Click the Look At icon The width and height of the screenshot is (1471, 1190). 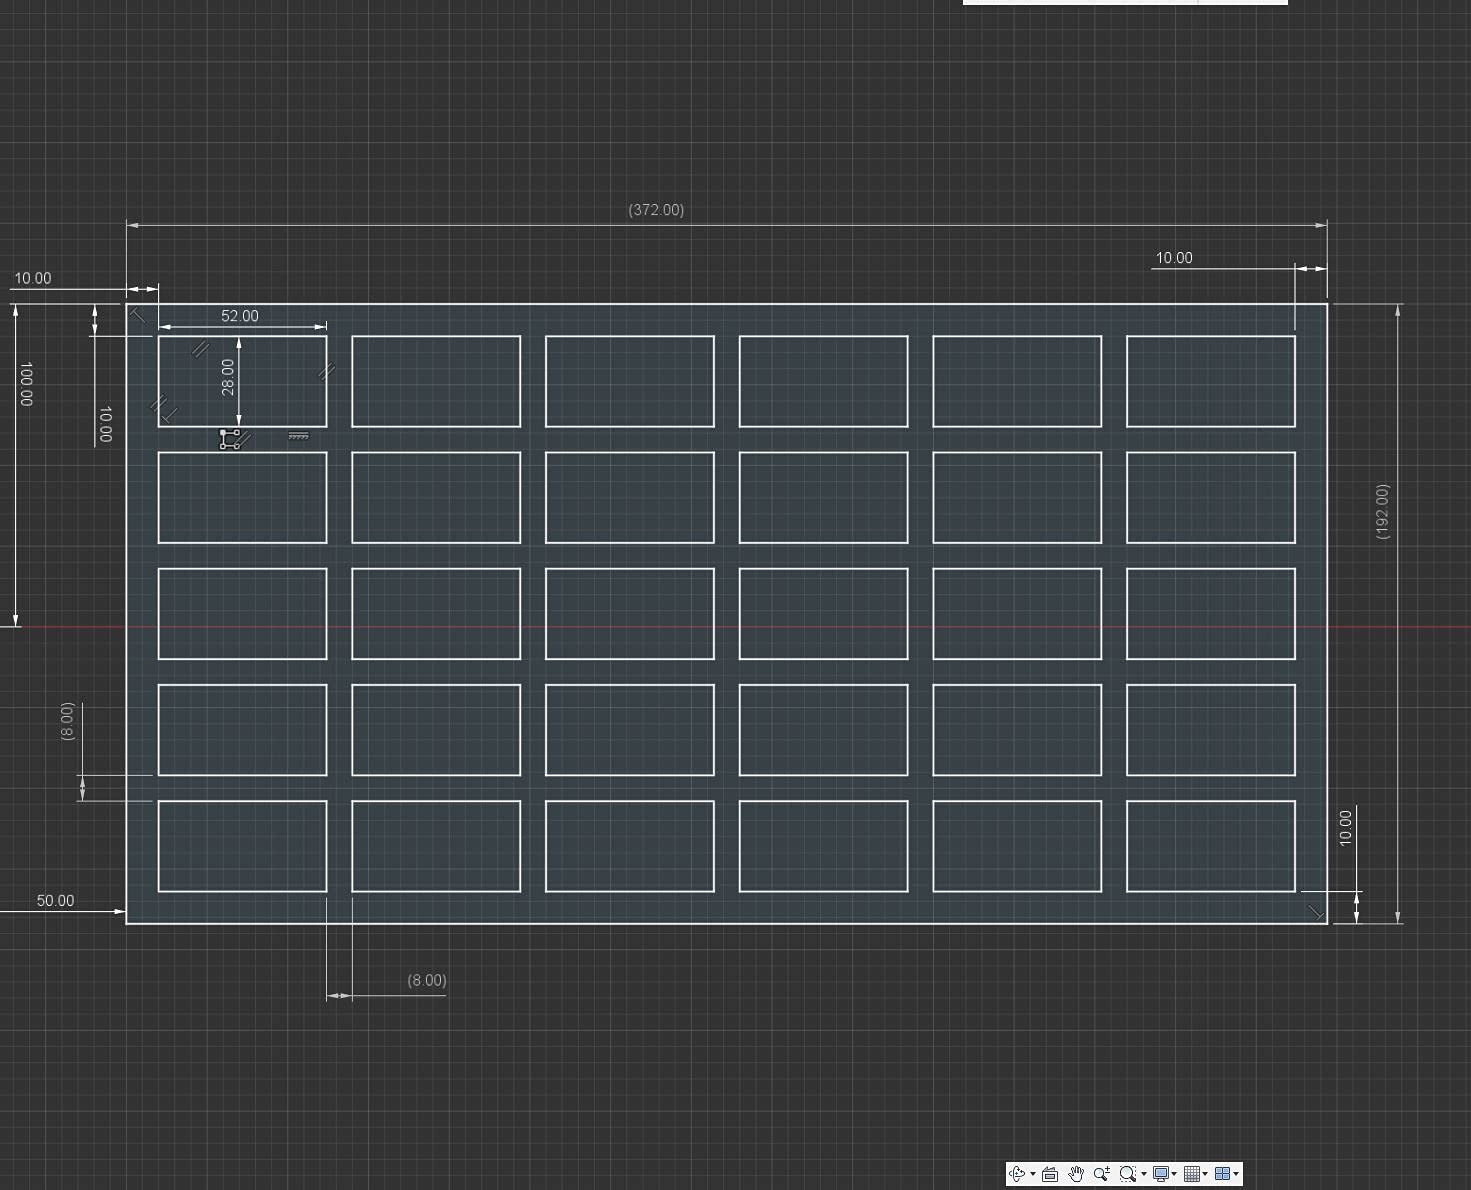1050,1174
